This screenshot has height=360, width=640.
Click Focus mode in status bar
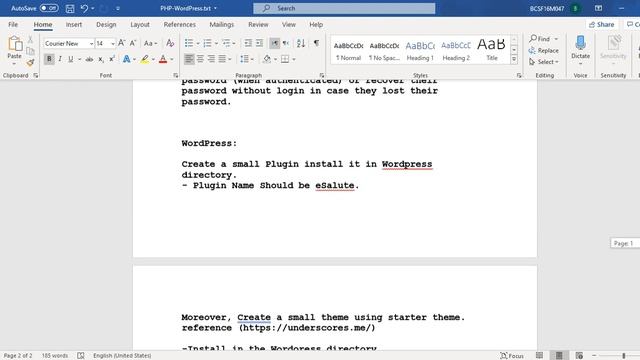pyautogui.click(x=512, y=356)
